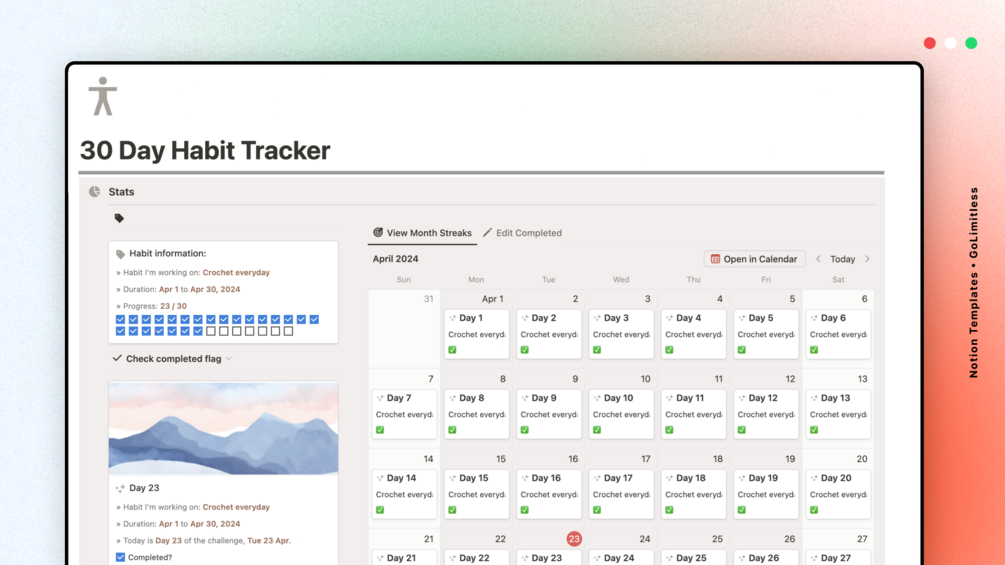This screenshot has height=565, width=1005.
Task: Switch to Edit Completed tab
Action: pyautogui.click(x=522, y=233)
